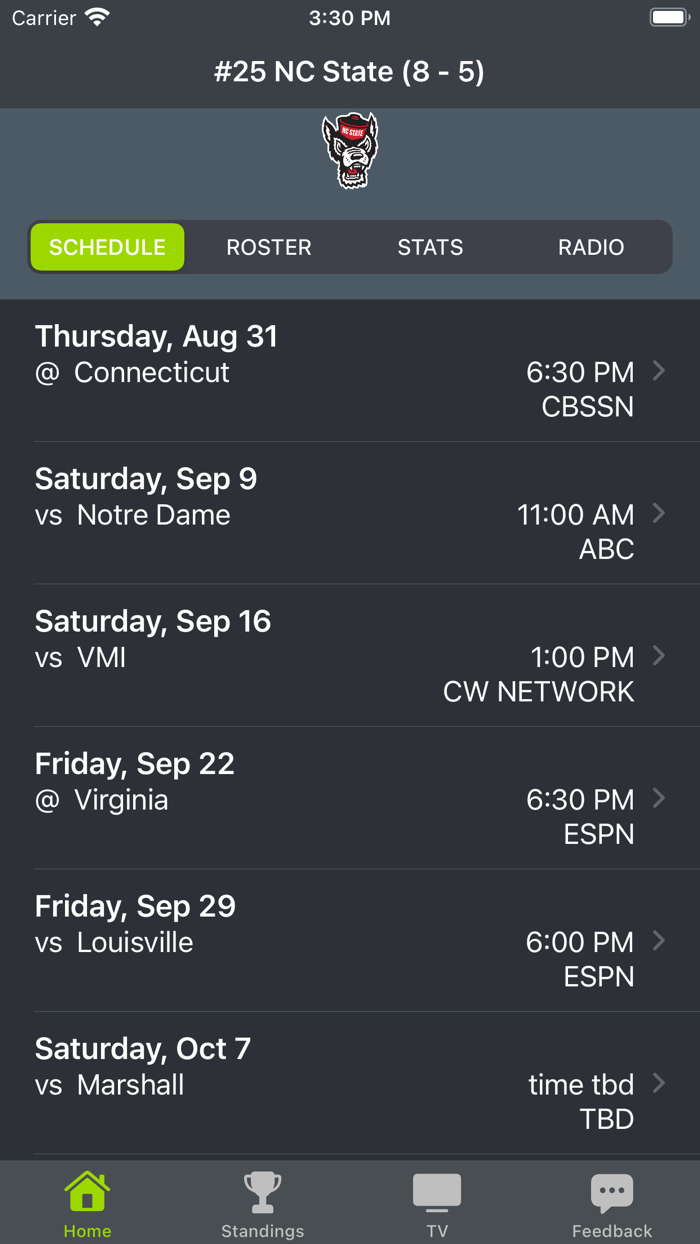This screenshot has height=1244, width=700.
Task: Expand the Marshall game row chevron
Action: point(659,1083)
